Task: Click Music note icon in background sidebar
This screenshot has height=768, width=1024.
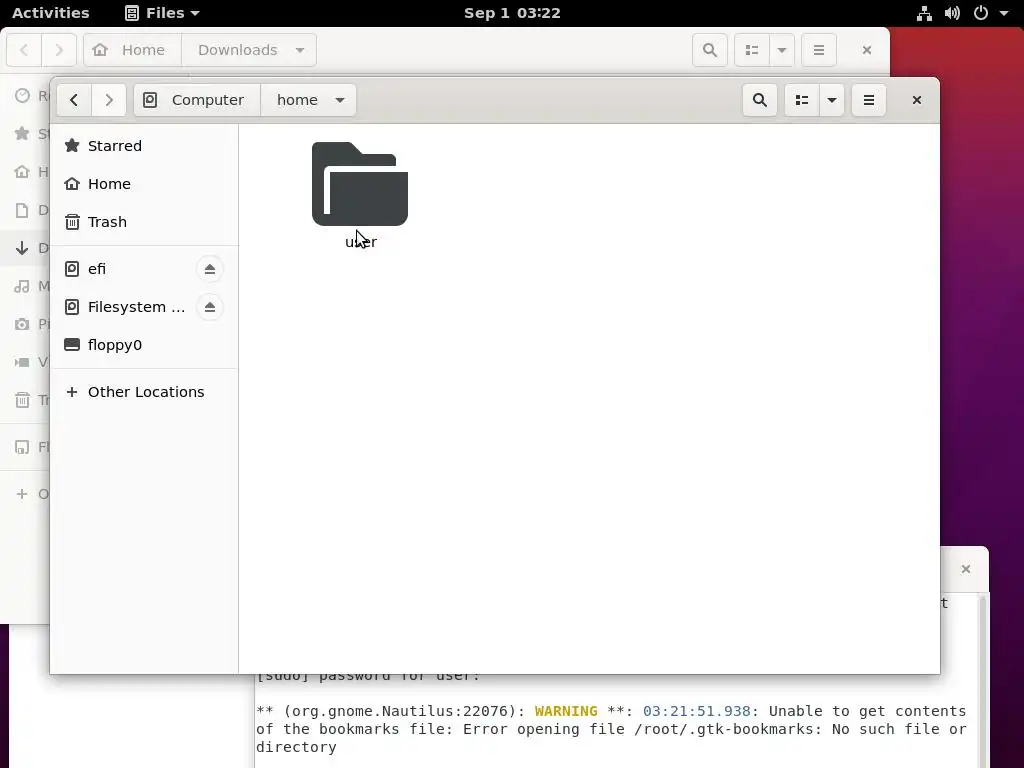Action: click(x=22, y=286)
